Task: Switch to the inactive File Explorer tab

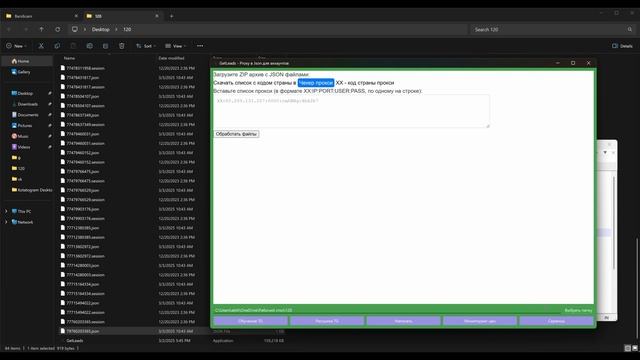Action: click(41, 16)
